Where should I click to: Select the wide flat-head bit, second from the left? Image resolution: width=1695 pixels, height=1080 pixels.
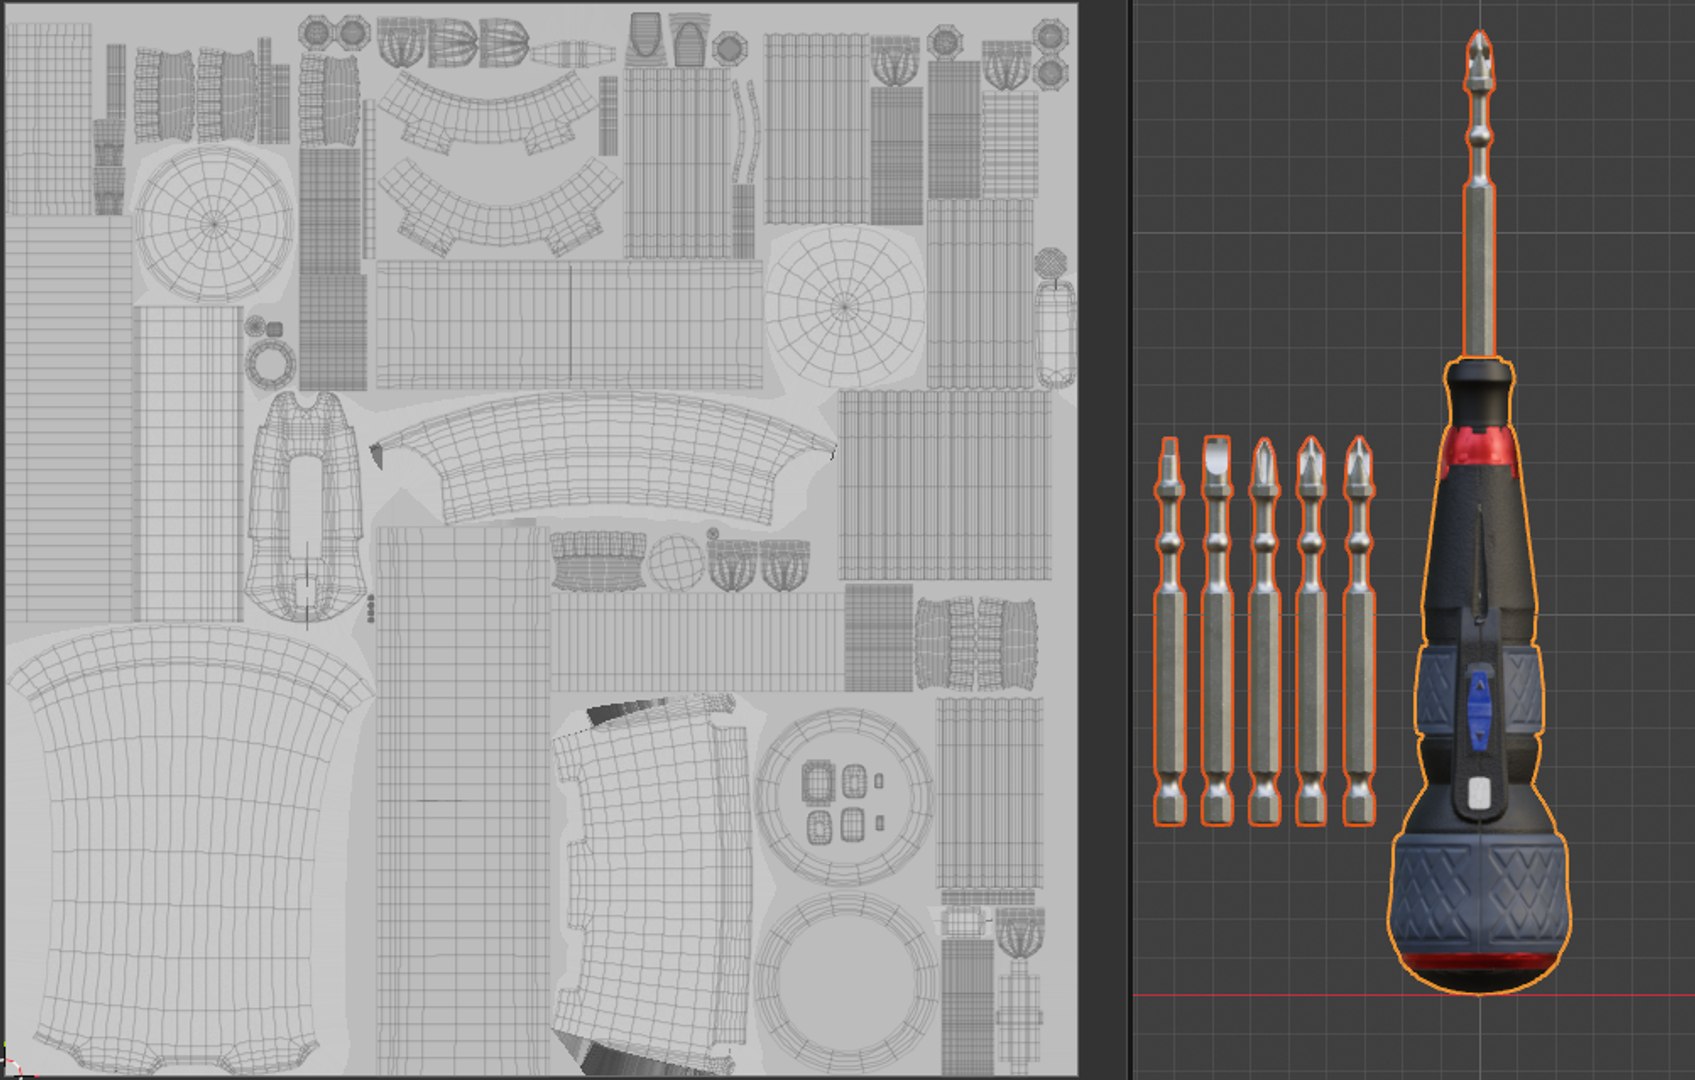[1216, 630]
